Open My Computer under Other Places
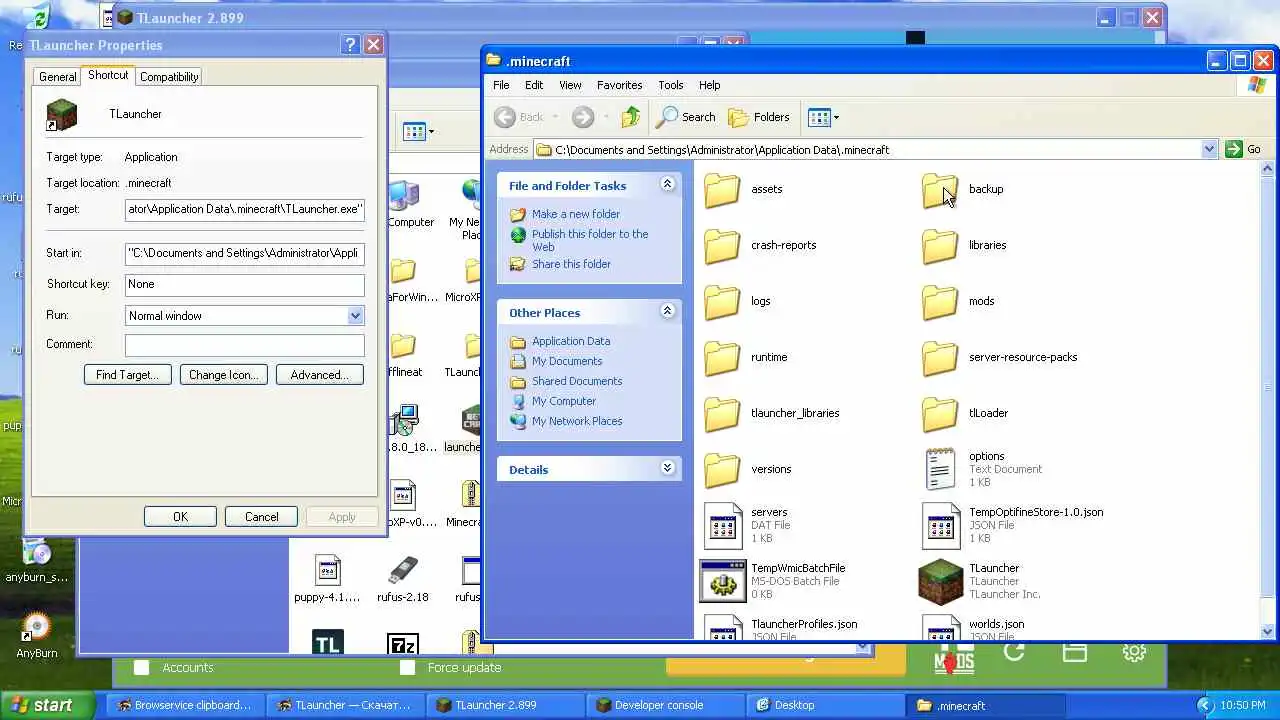Screen dimensions: 1280x720 [x=564, y=401]
